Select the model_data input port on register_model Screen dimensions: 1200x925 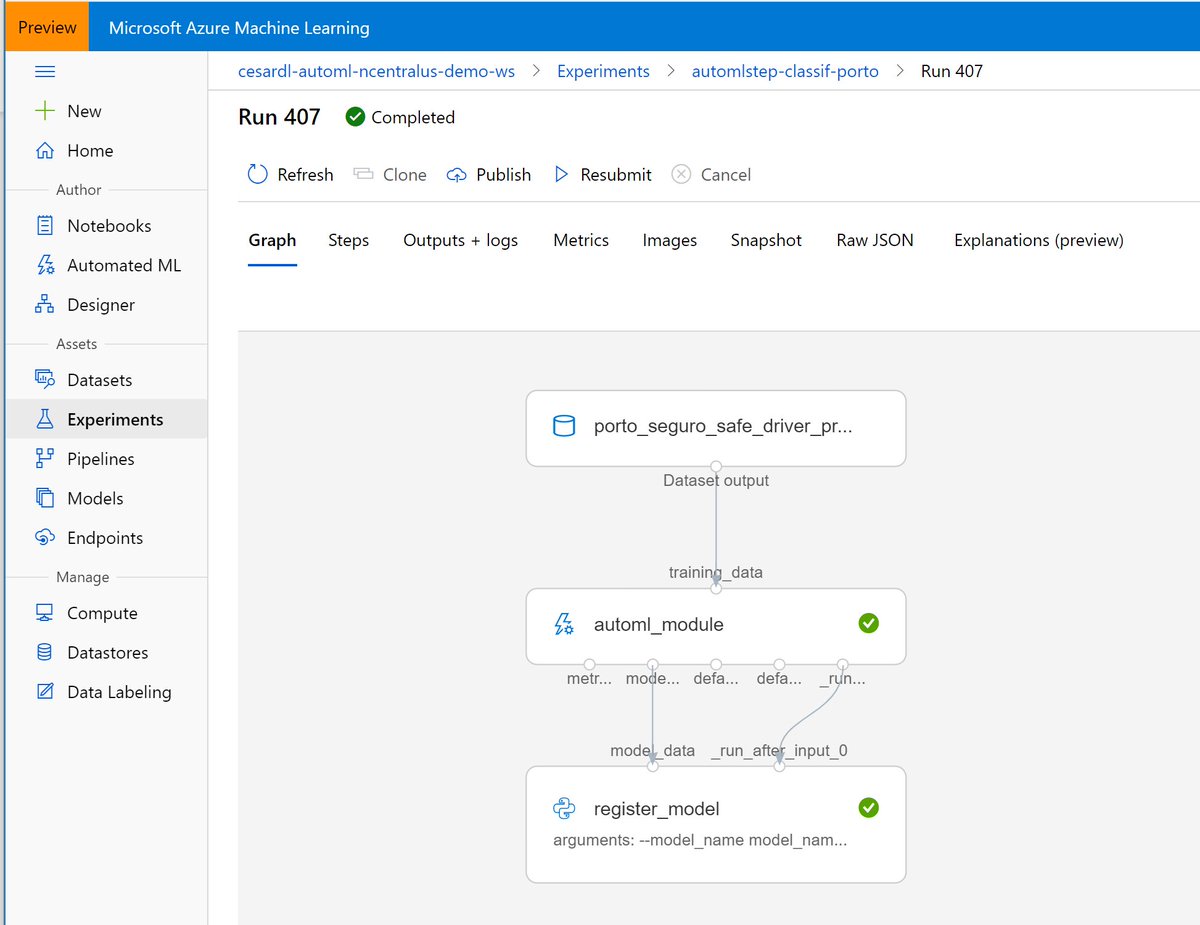pos(652,766)
